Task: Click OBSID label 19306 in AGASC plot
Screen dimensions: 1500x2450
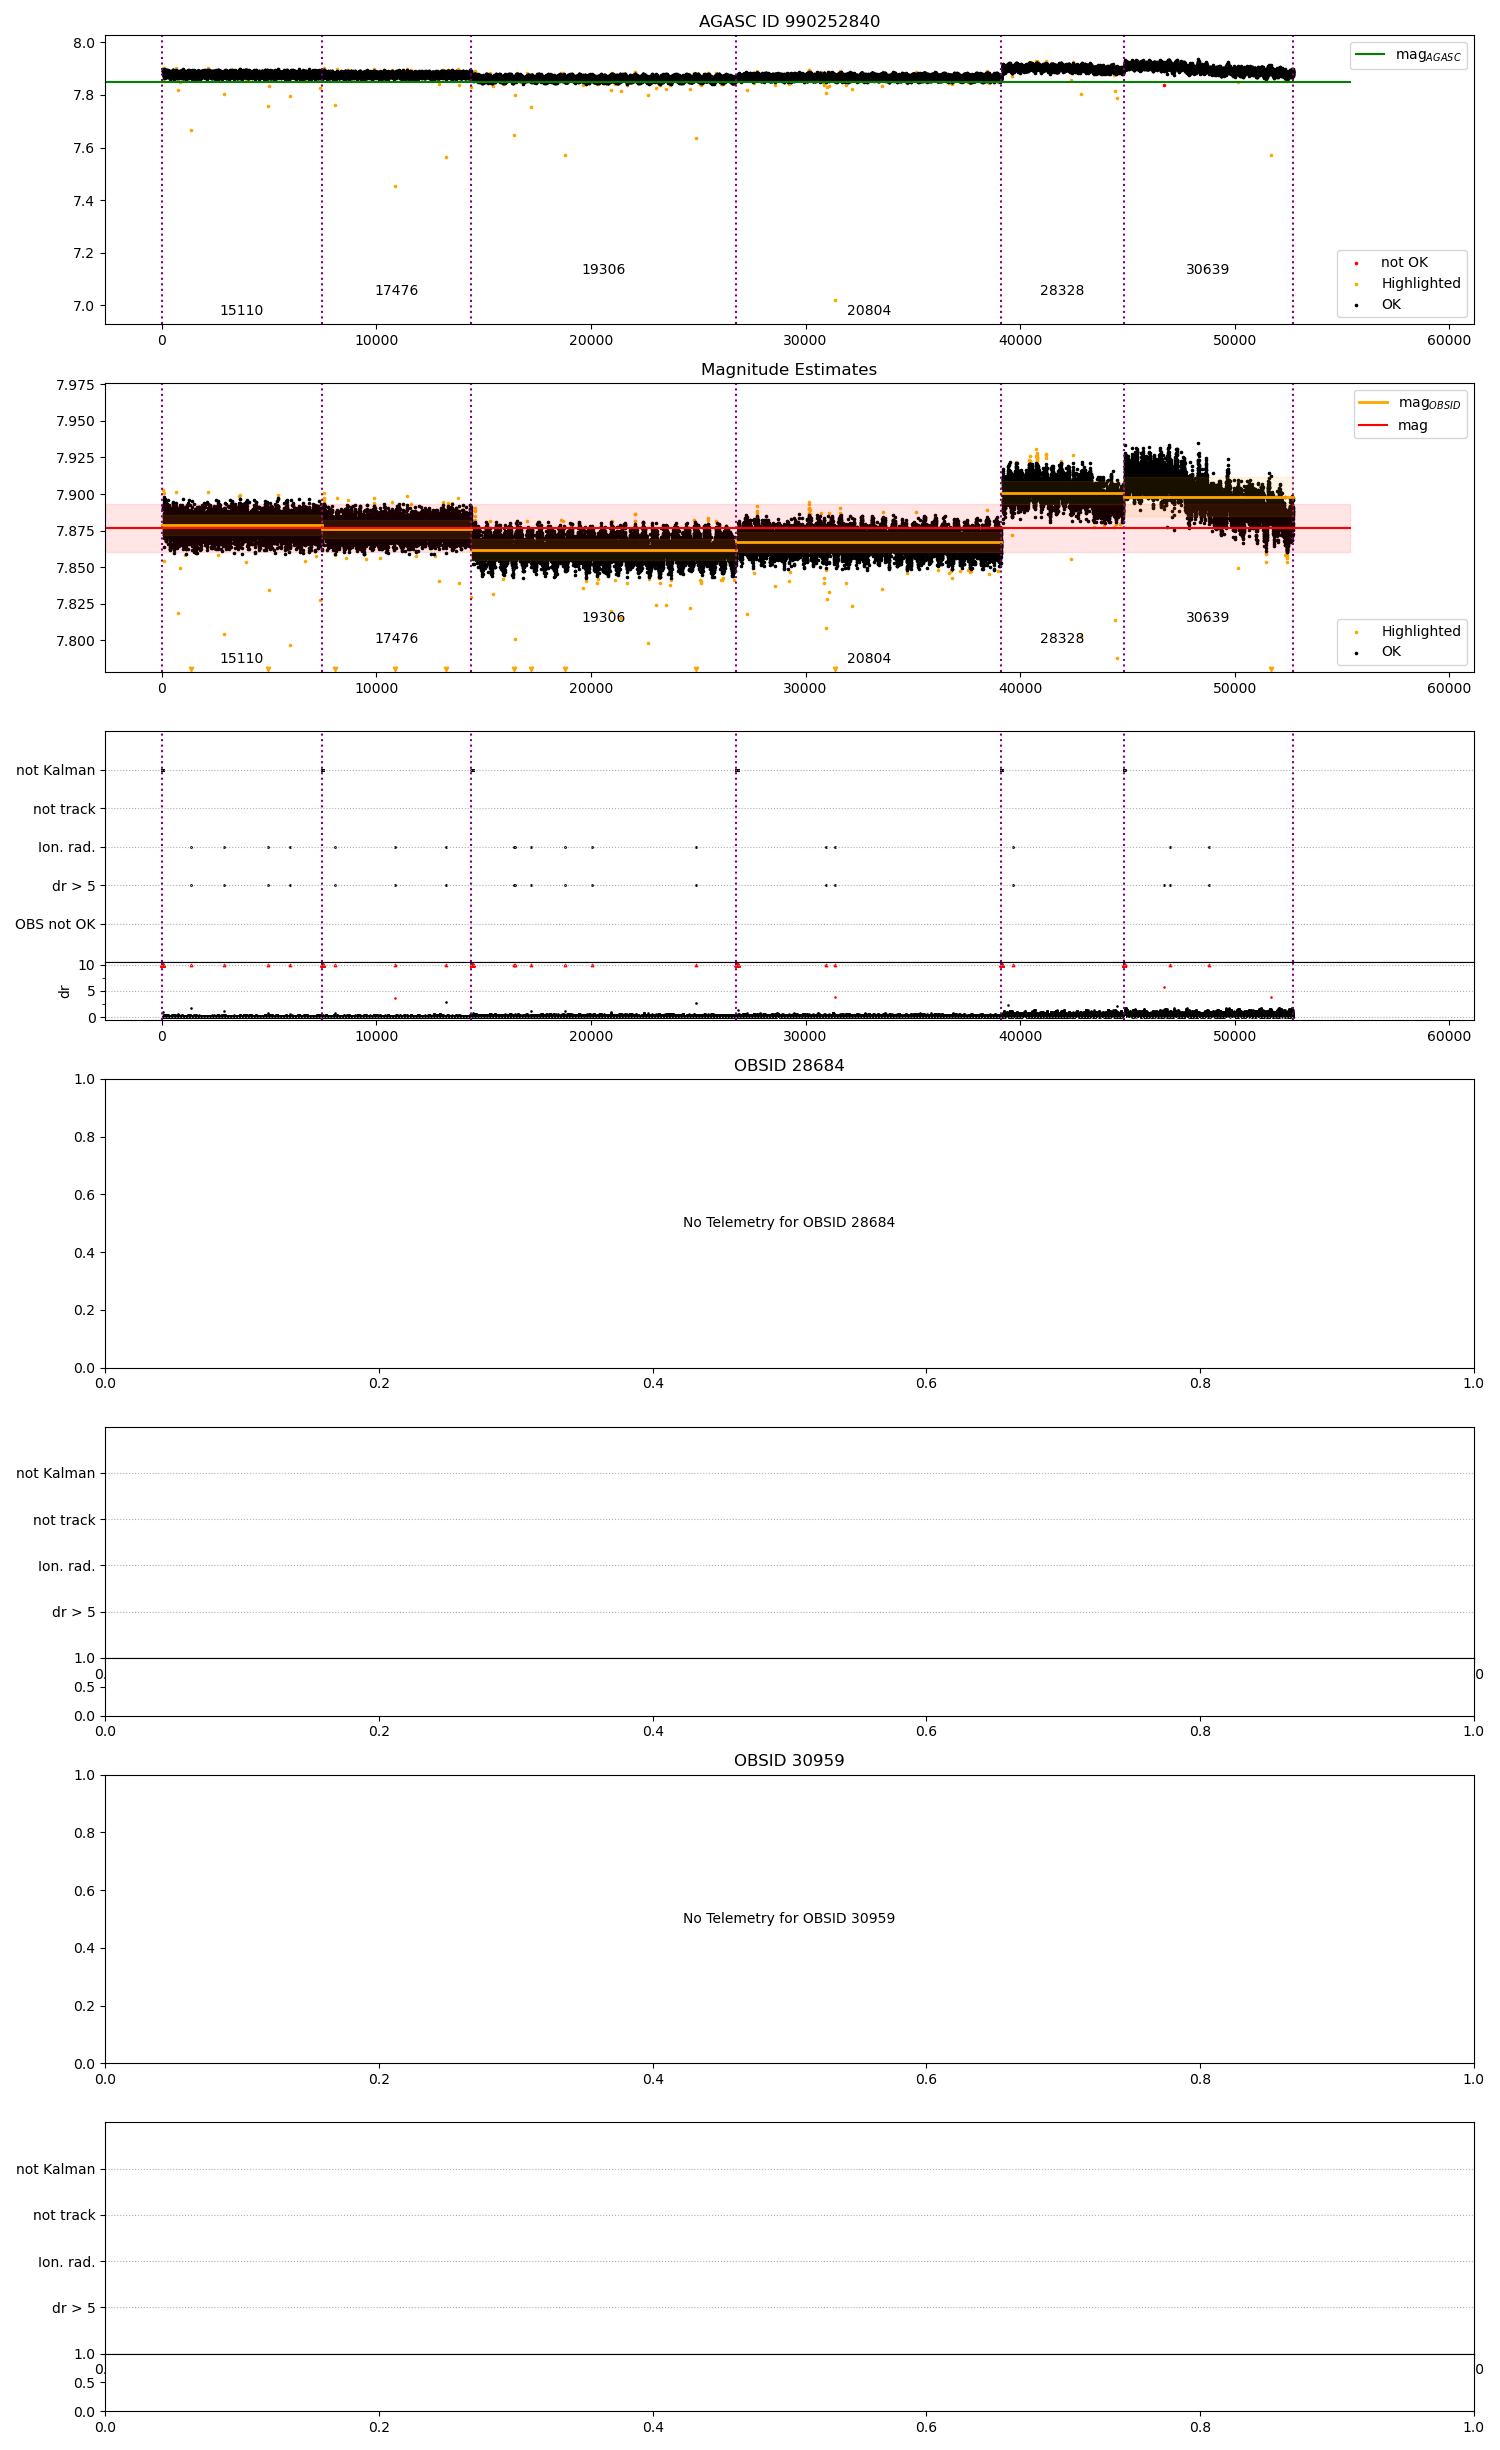Action: click(x=604, y=270)
